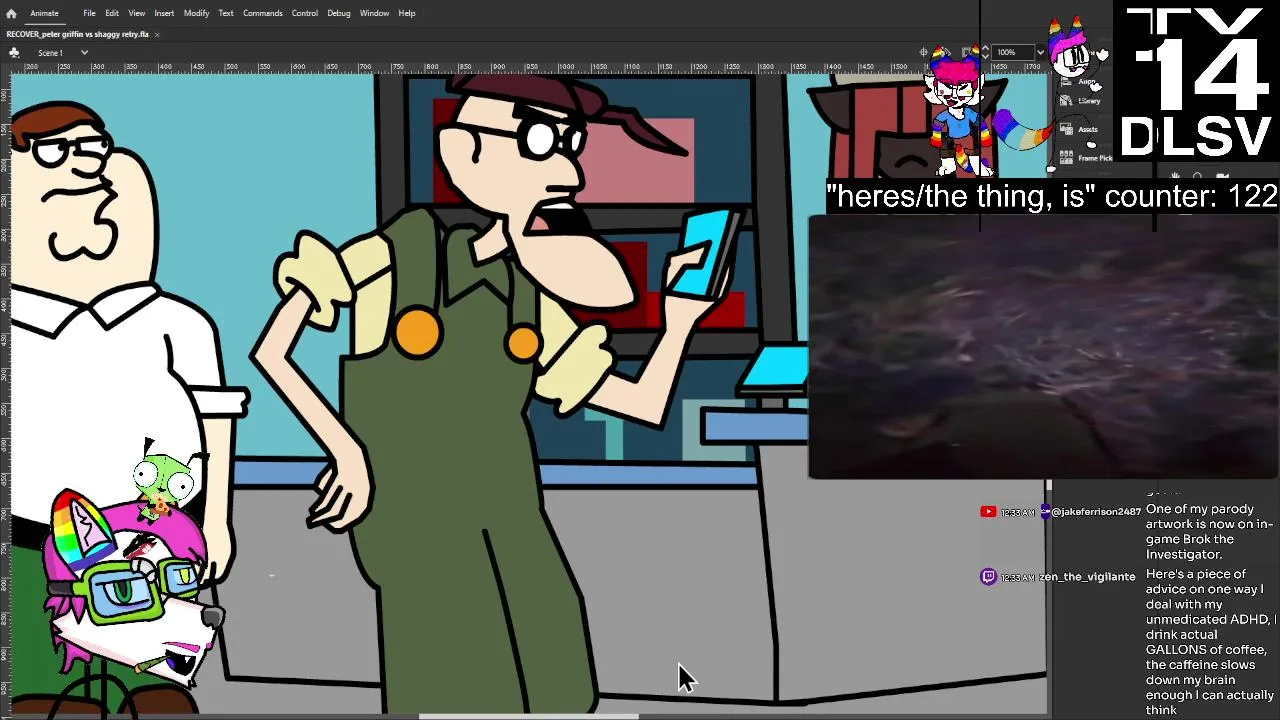1280x720 pixels.
Task: Click the Twitch icon beside zen_the_vigilante message
Action: [x=988, y=577]
